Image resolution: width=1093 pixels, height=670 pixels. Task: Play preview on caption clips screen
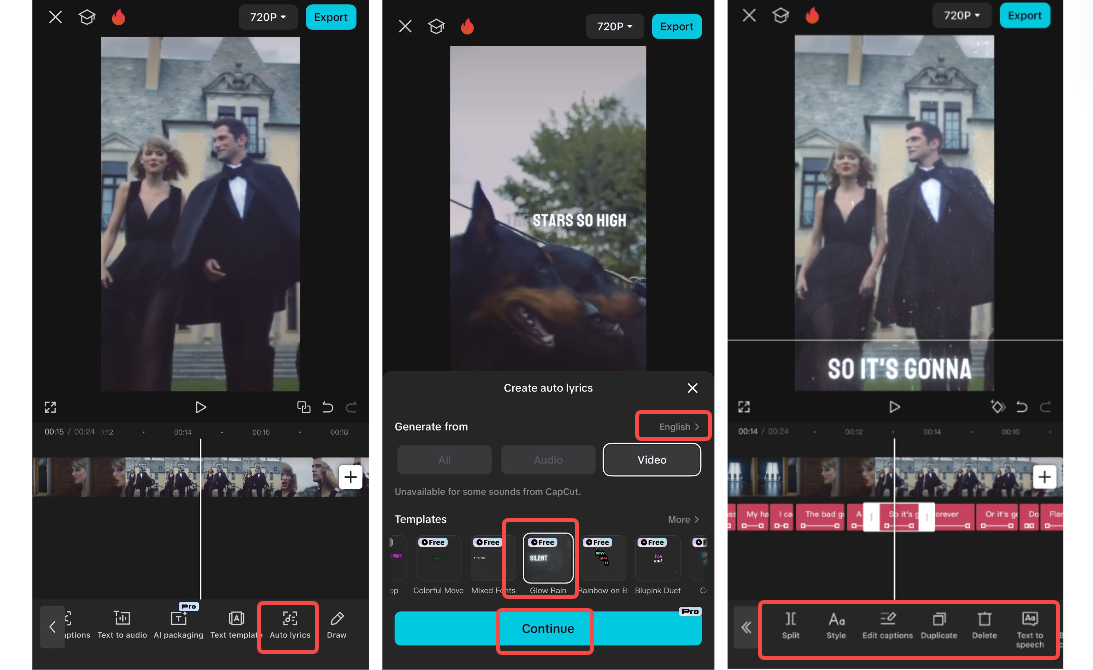[894, 407]
